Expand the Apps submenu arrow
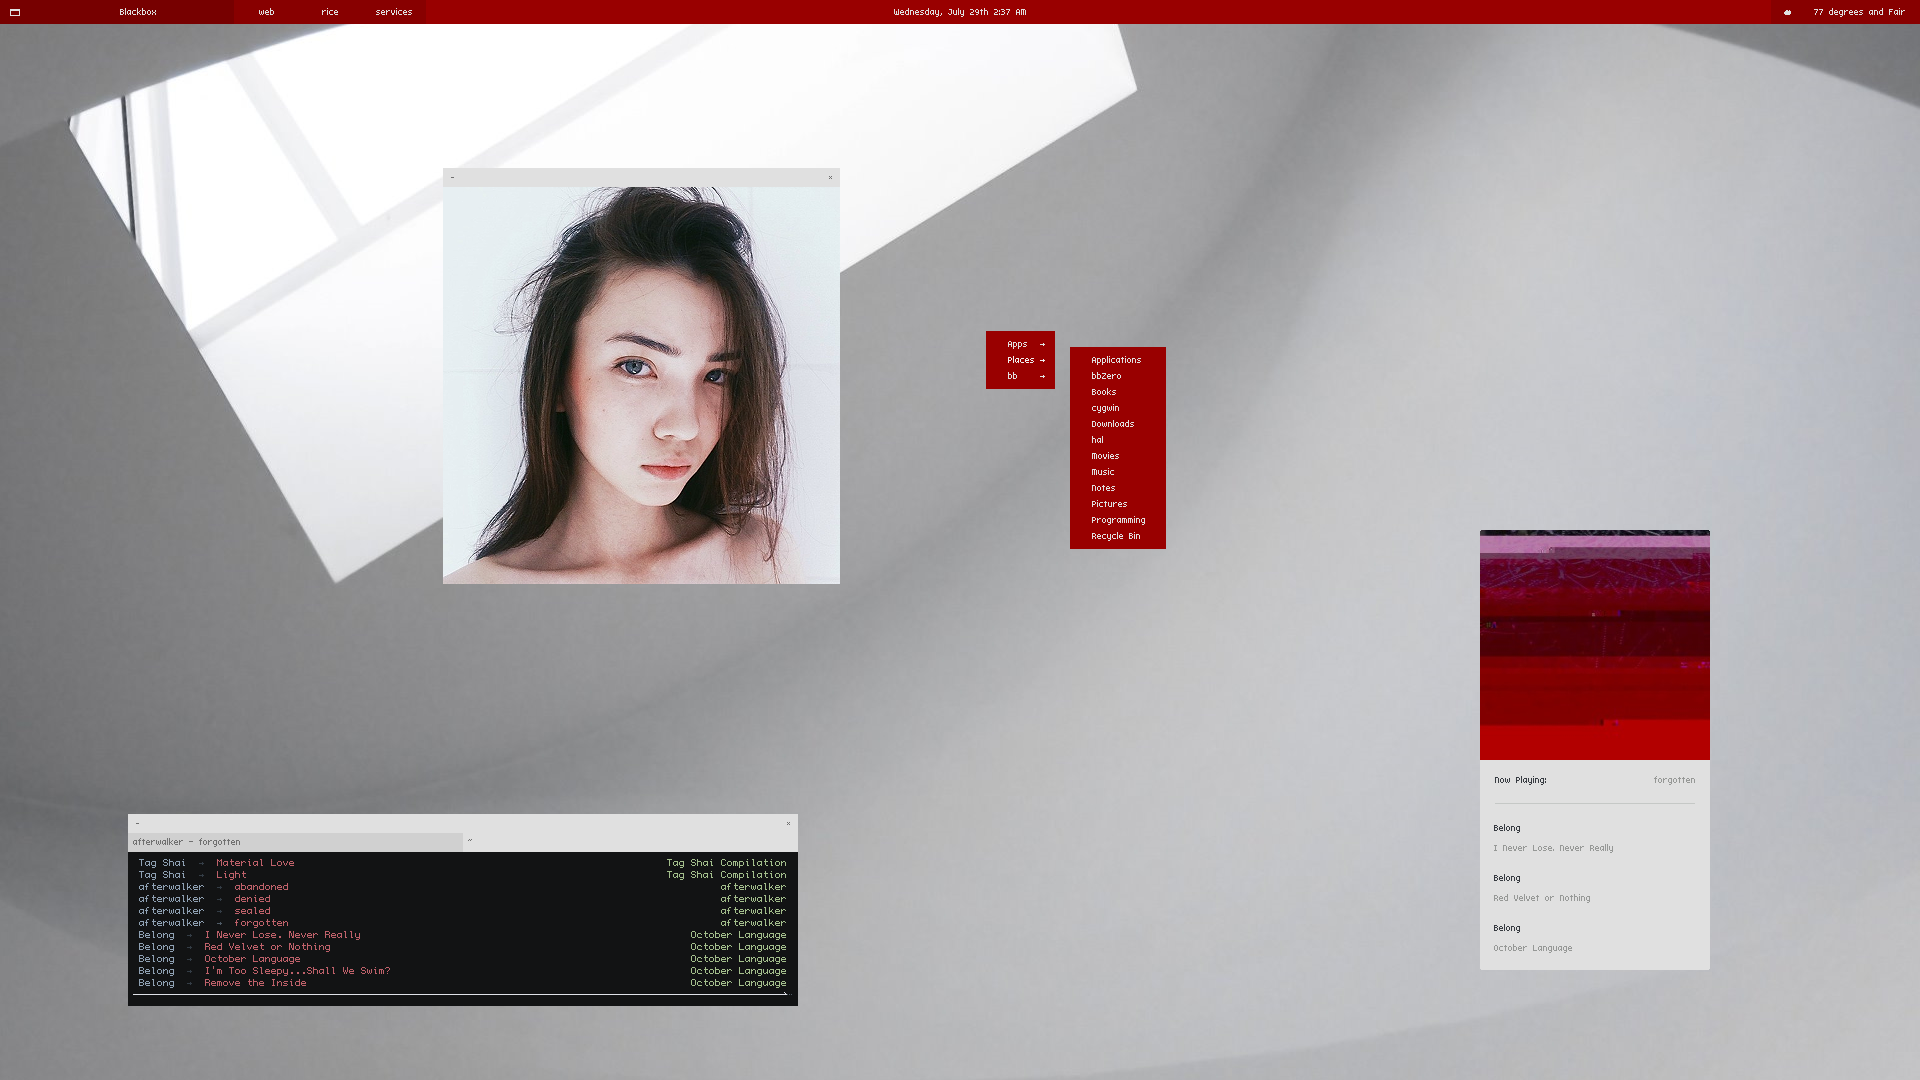 click(x=1042, y=344)
